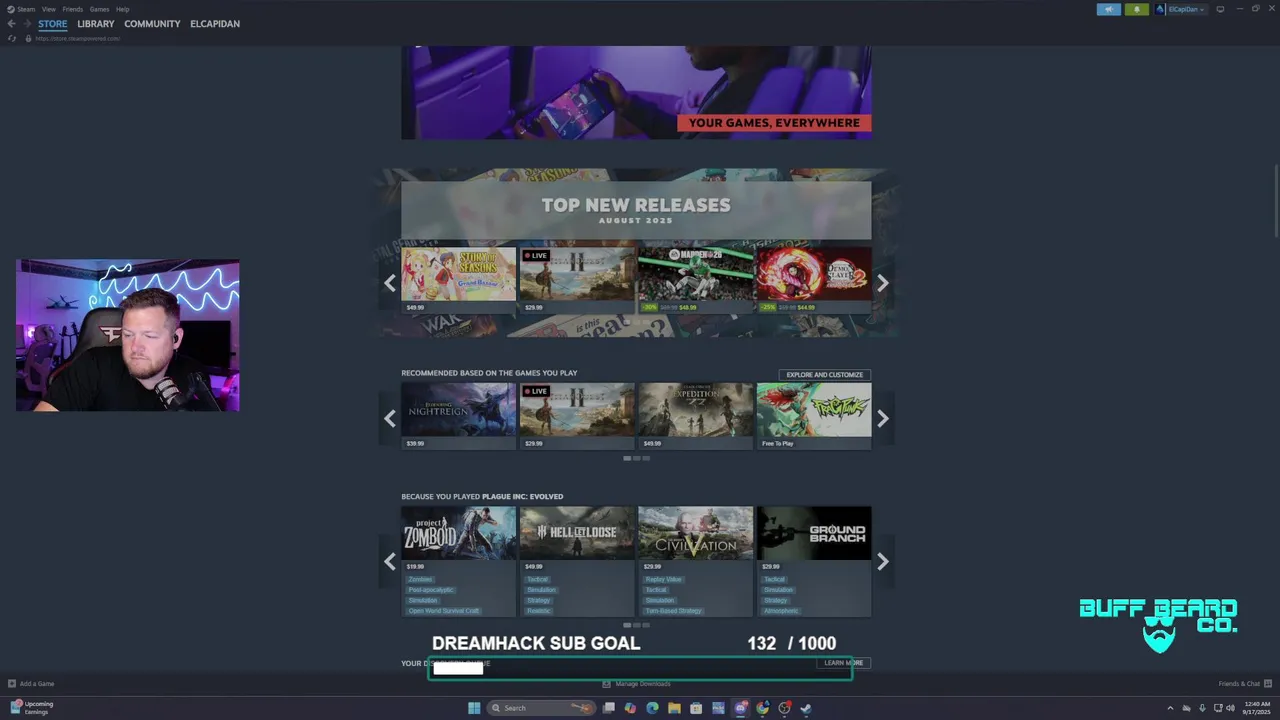This screenshot has width=1280, height=720.
Task: Click the padlock icon beside the URL
Action: pos(28,38)
